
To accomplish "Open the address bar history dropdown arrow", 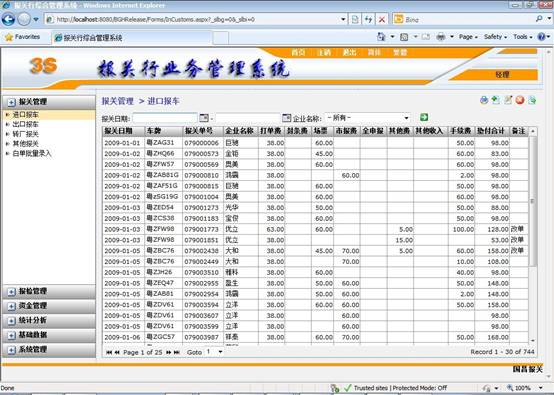I will [343, 19].
